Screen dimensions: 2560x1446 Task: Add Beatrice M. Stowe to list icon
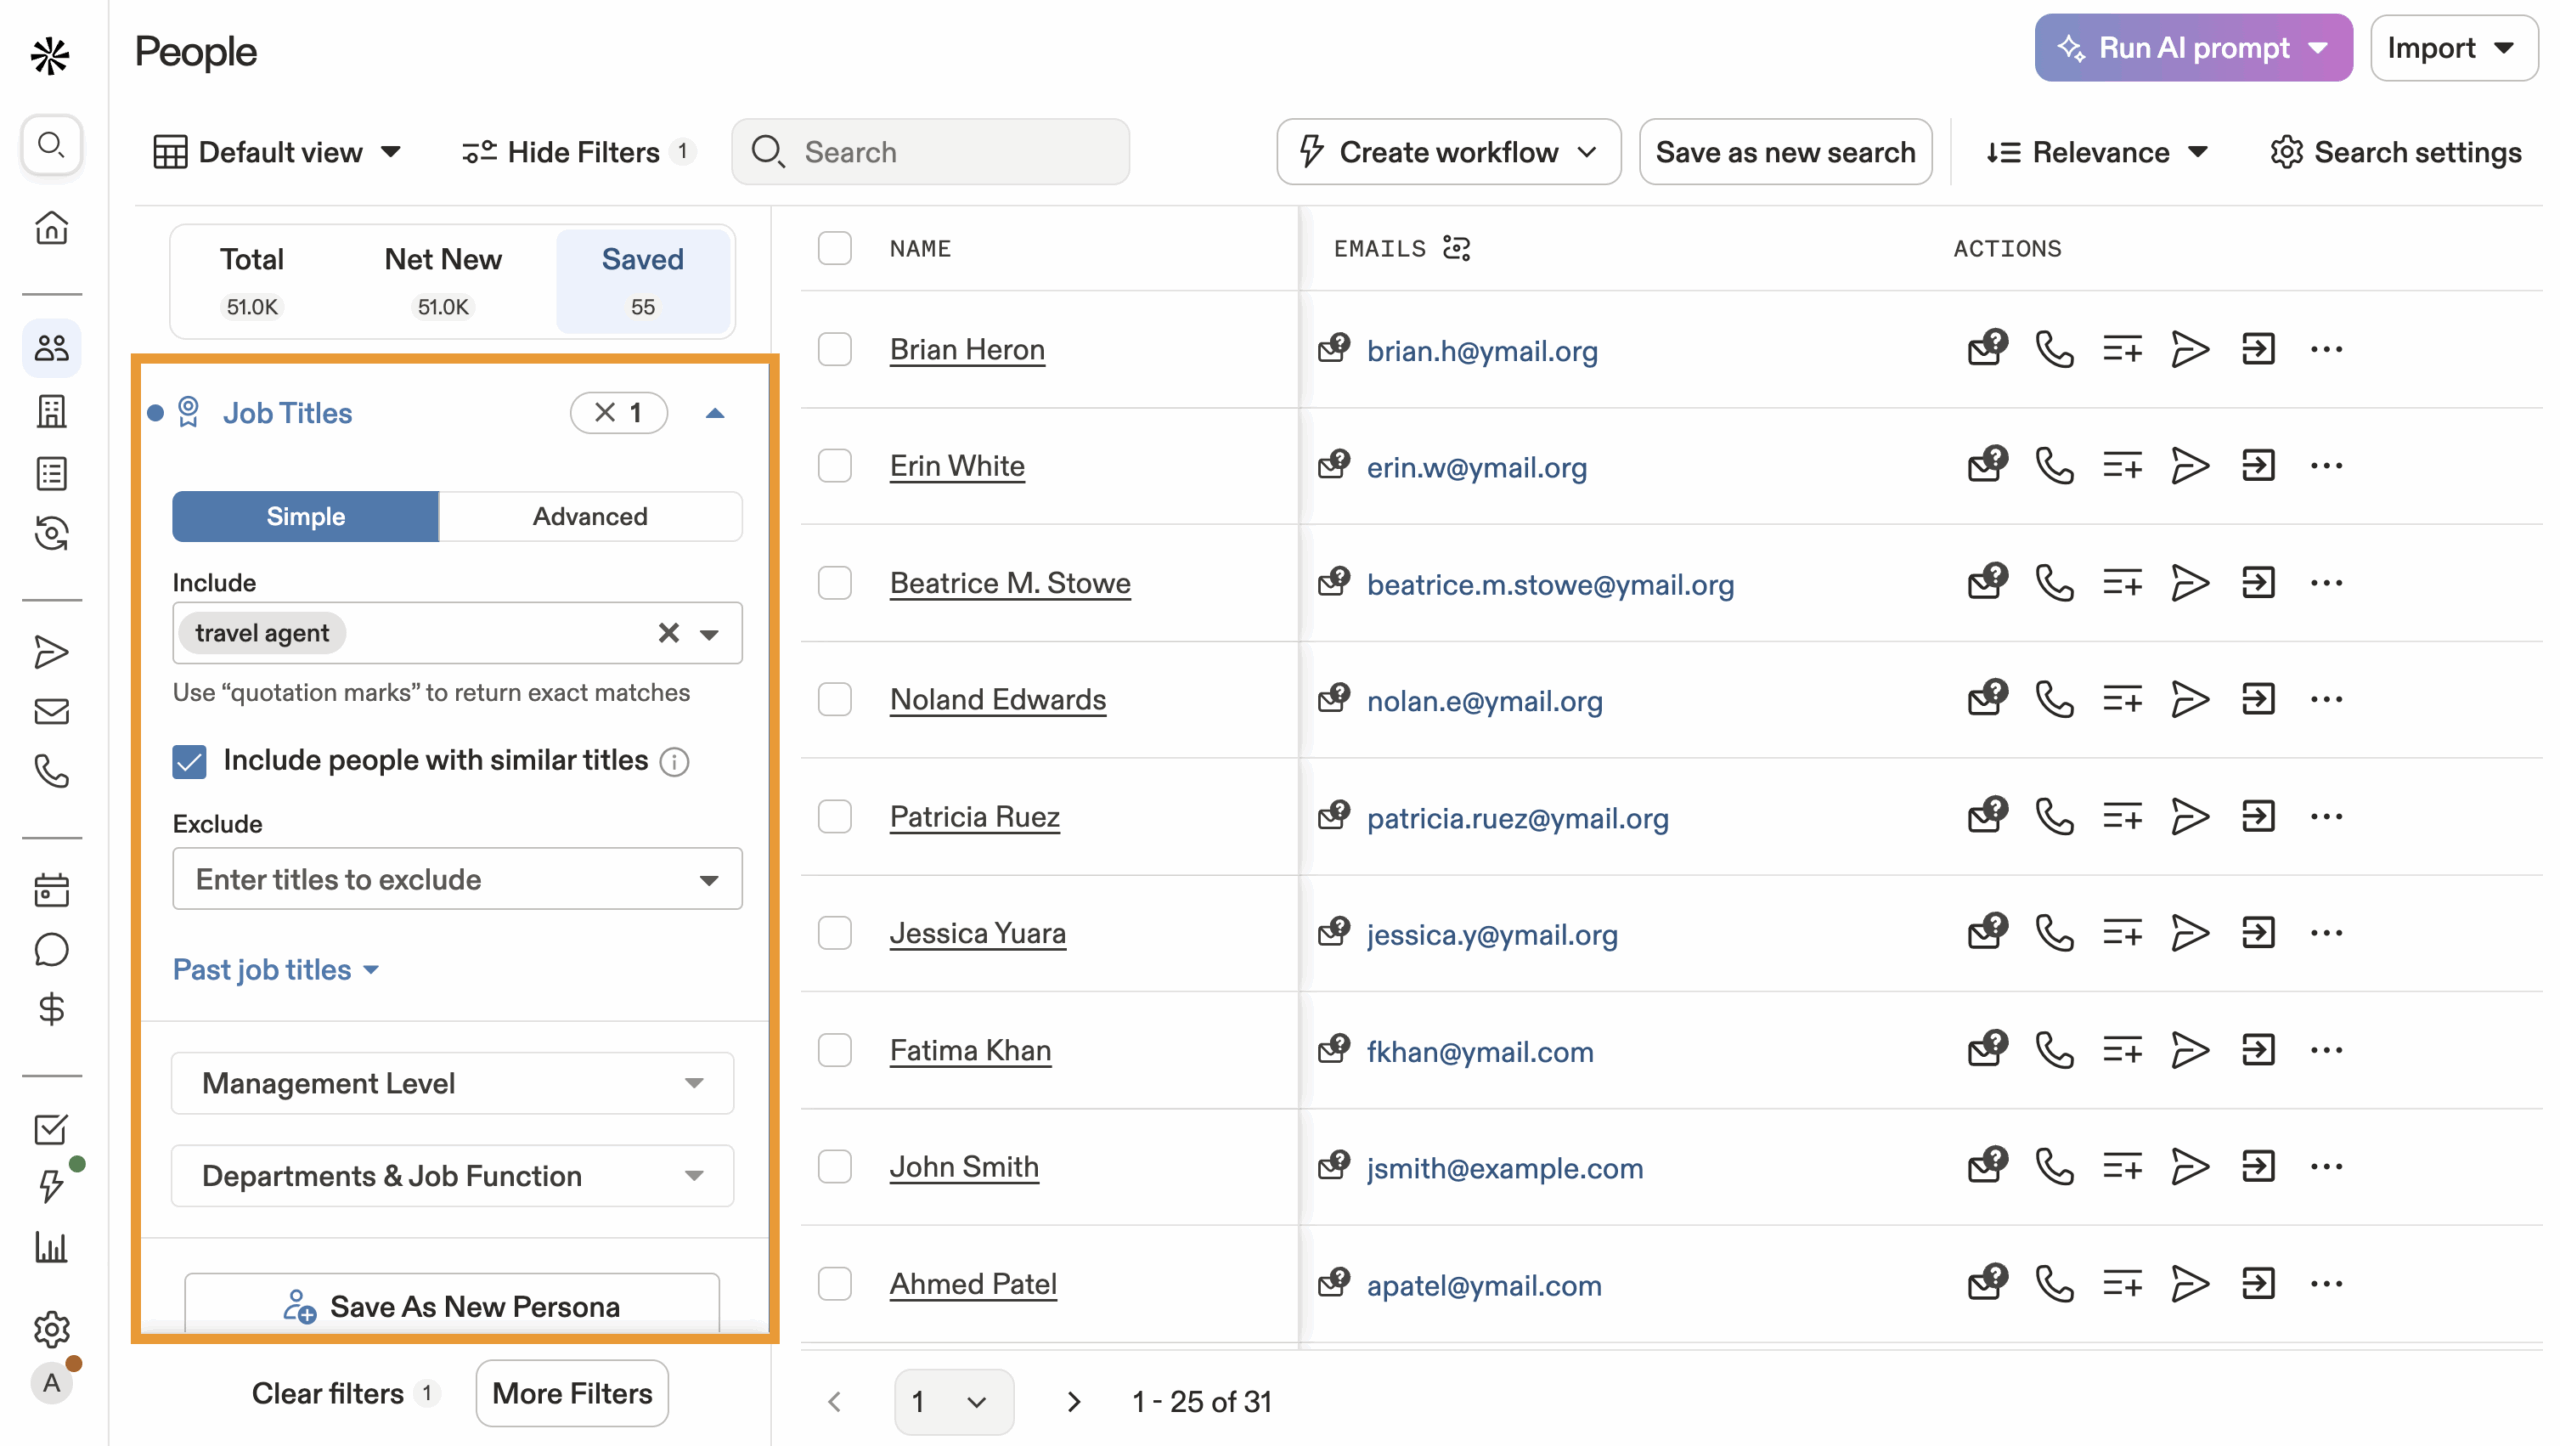click(2121, 583)
